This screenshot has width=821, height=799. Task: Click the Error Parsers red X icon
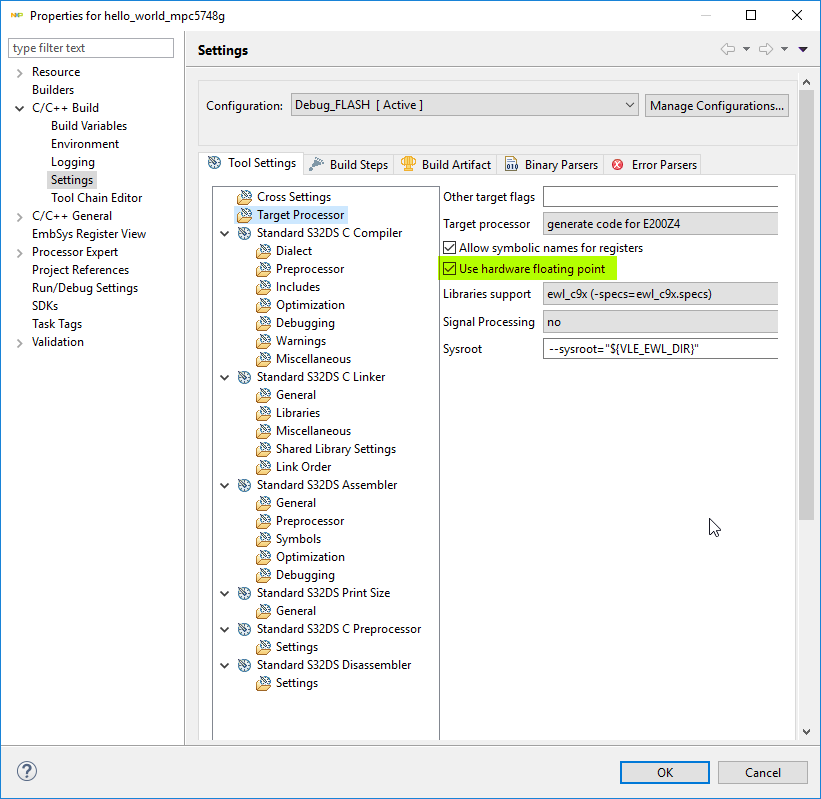[x=618, y=164]
